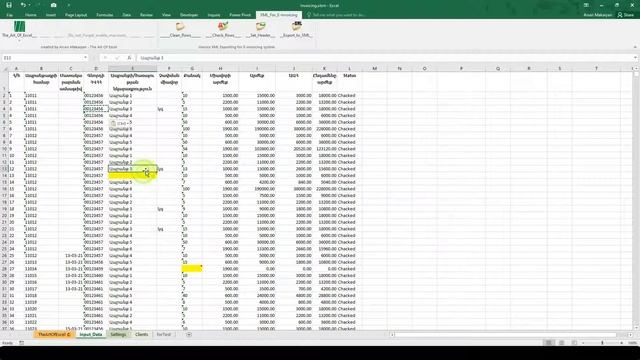Click the Save icon in the title bar
Image resolution: width=640 pixels, height=360 pixels.
coord(9,5)
